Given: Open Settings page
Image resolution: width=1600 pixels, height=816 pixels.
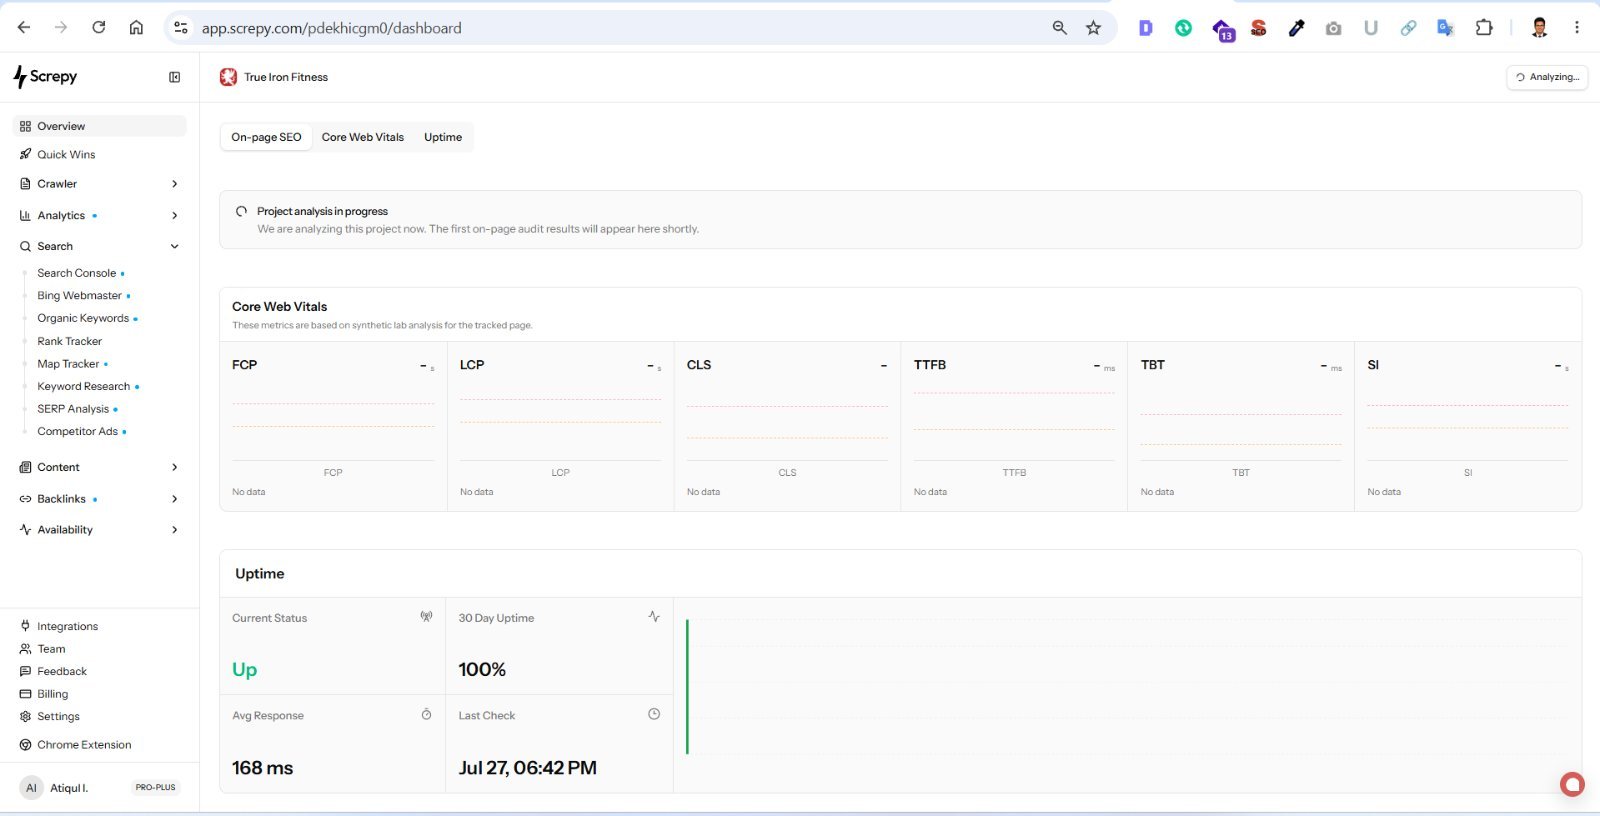Looking at the screenshot, I should tap(58, 717).
